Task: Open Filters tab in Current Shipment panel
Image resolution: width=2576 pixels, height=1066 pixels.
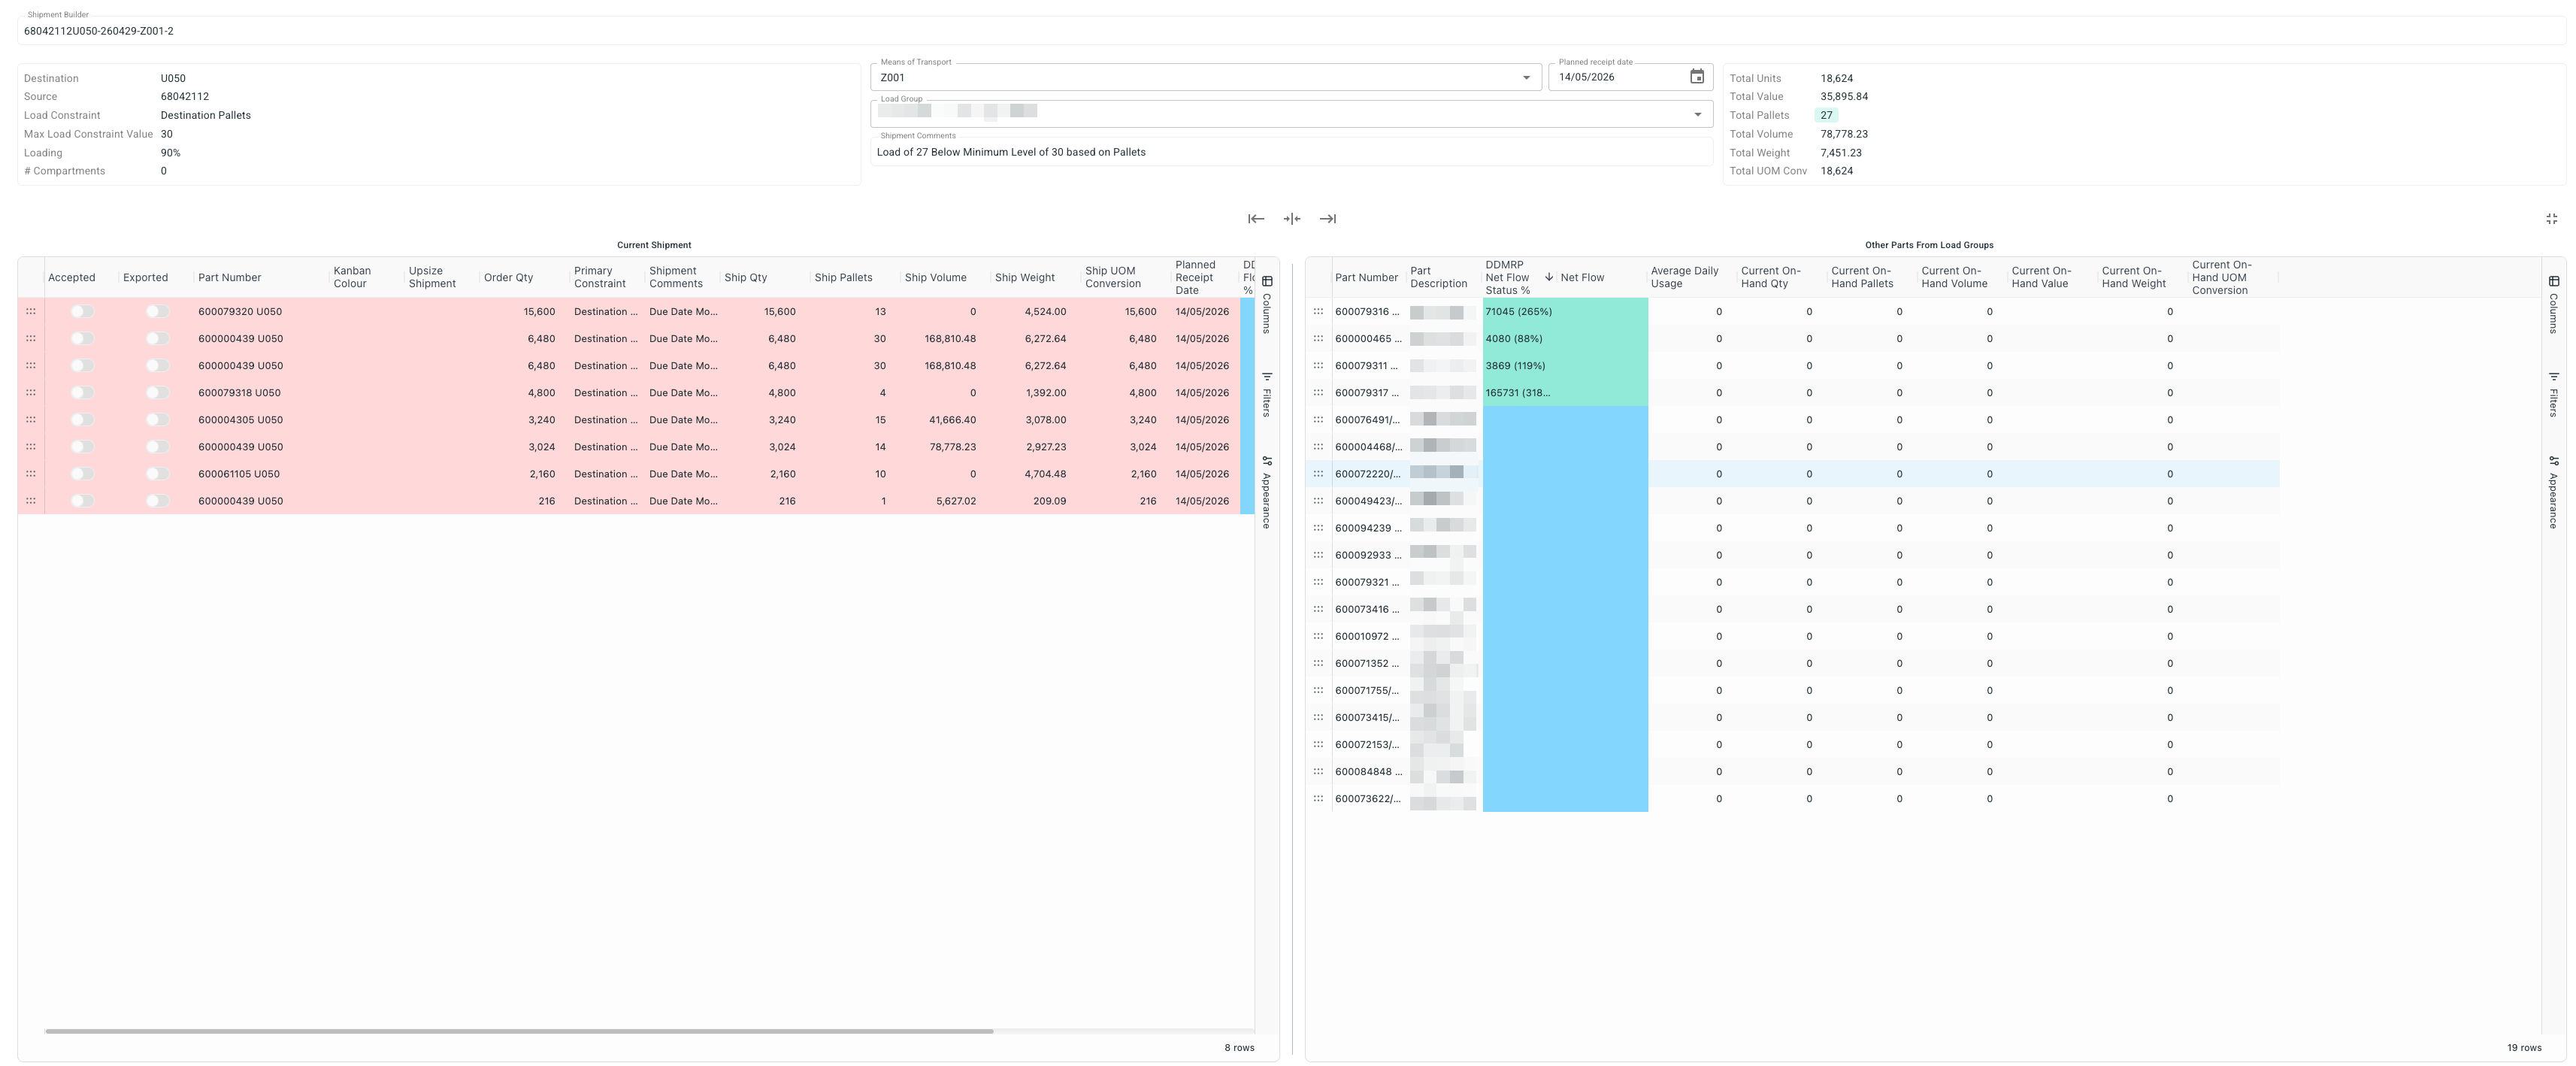Action: pos(1267,394)
